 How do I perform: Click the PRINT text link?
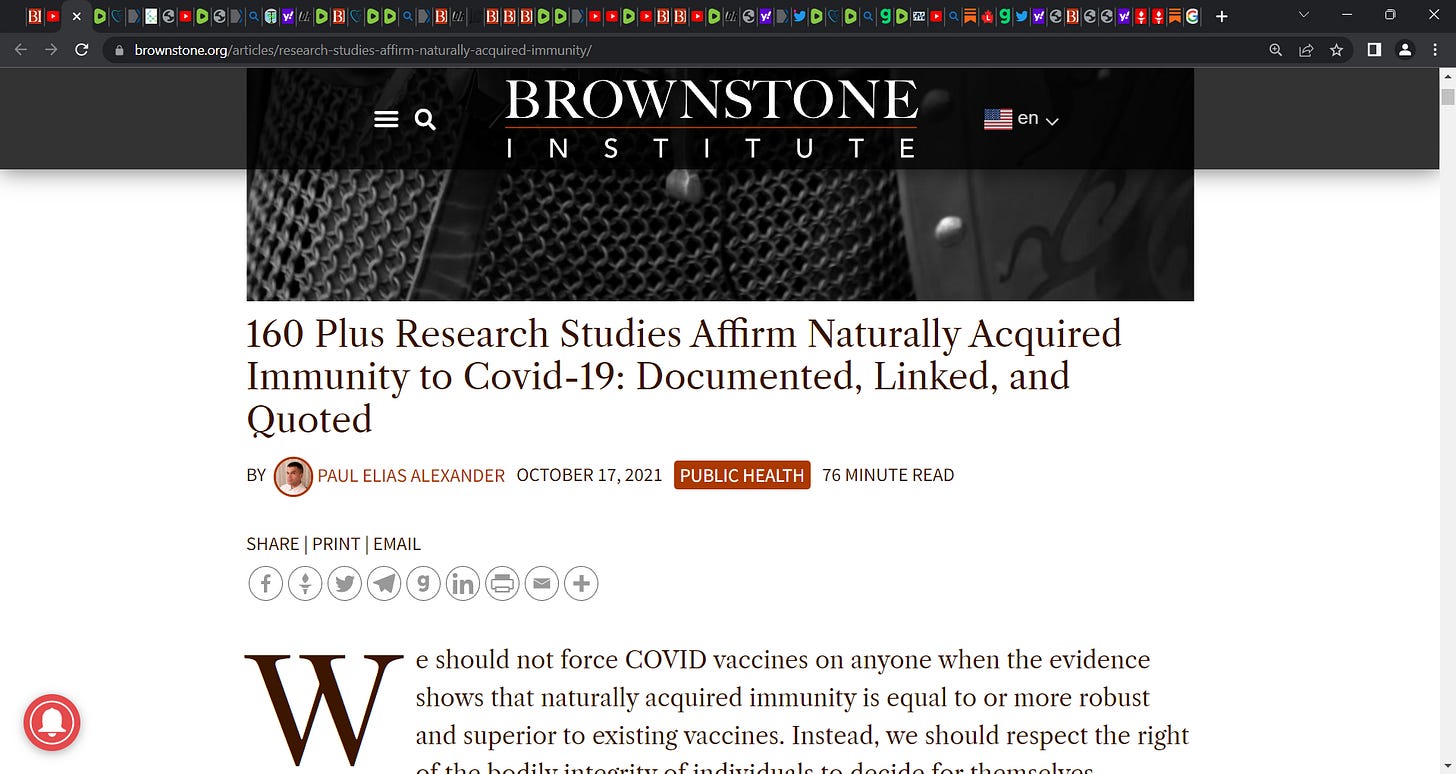336,544
